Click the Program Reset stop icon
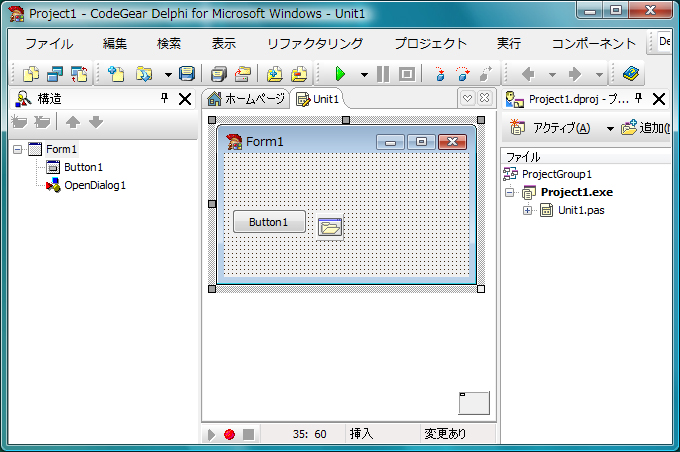The image size is (680, 452). 407,74
